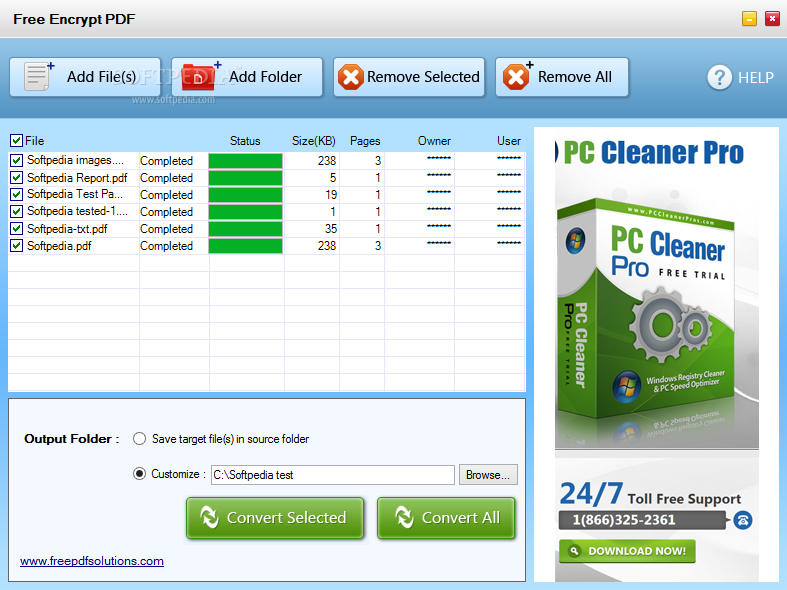Image resolution: width=787 pixels, height=590 pixels.
Task: Uncheck Softpedia images file checkbox
Action: (x=17, y=161)
